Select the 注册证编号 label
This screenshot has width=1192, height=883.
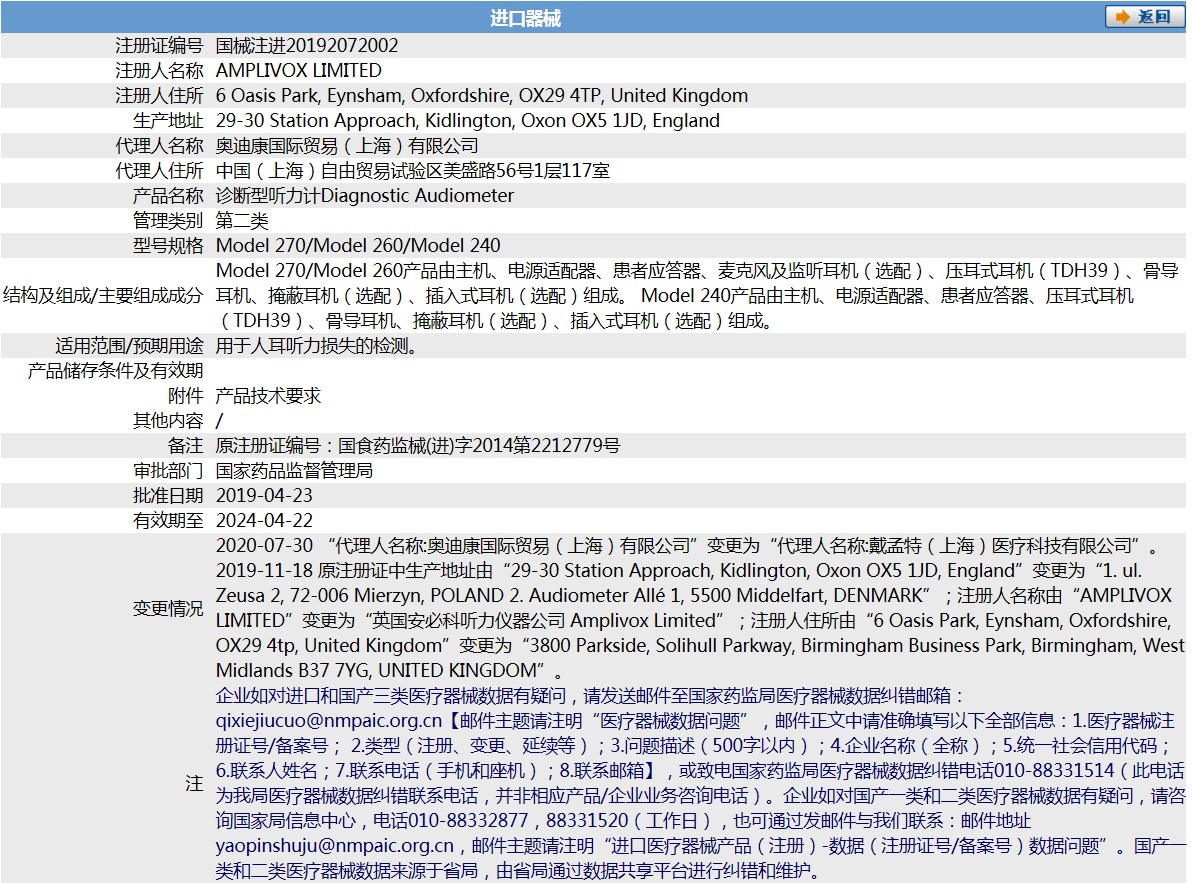159,46
